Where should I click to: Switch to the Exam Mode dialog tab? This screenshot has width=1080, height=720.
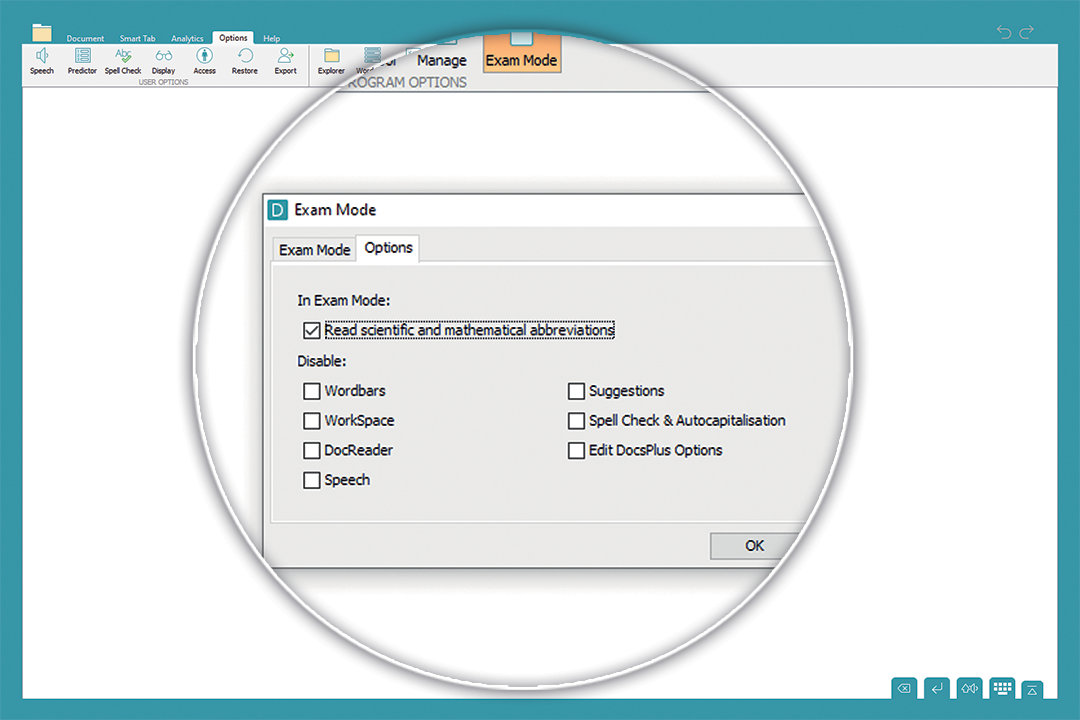(x=314, y=249)
